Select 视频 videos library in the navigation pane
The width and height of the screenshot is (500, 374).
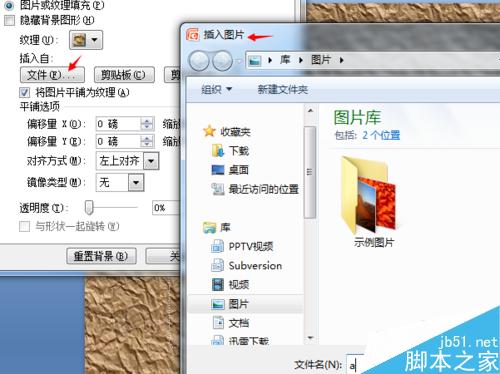(x=239, y=285)
